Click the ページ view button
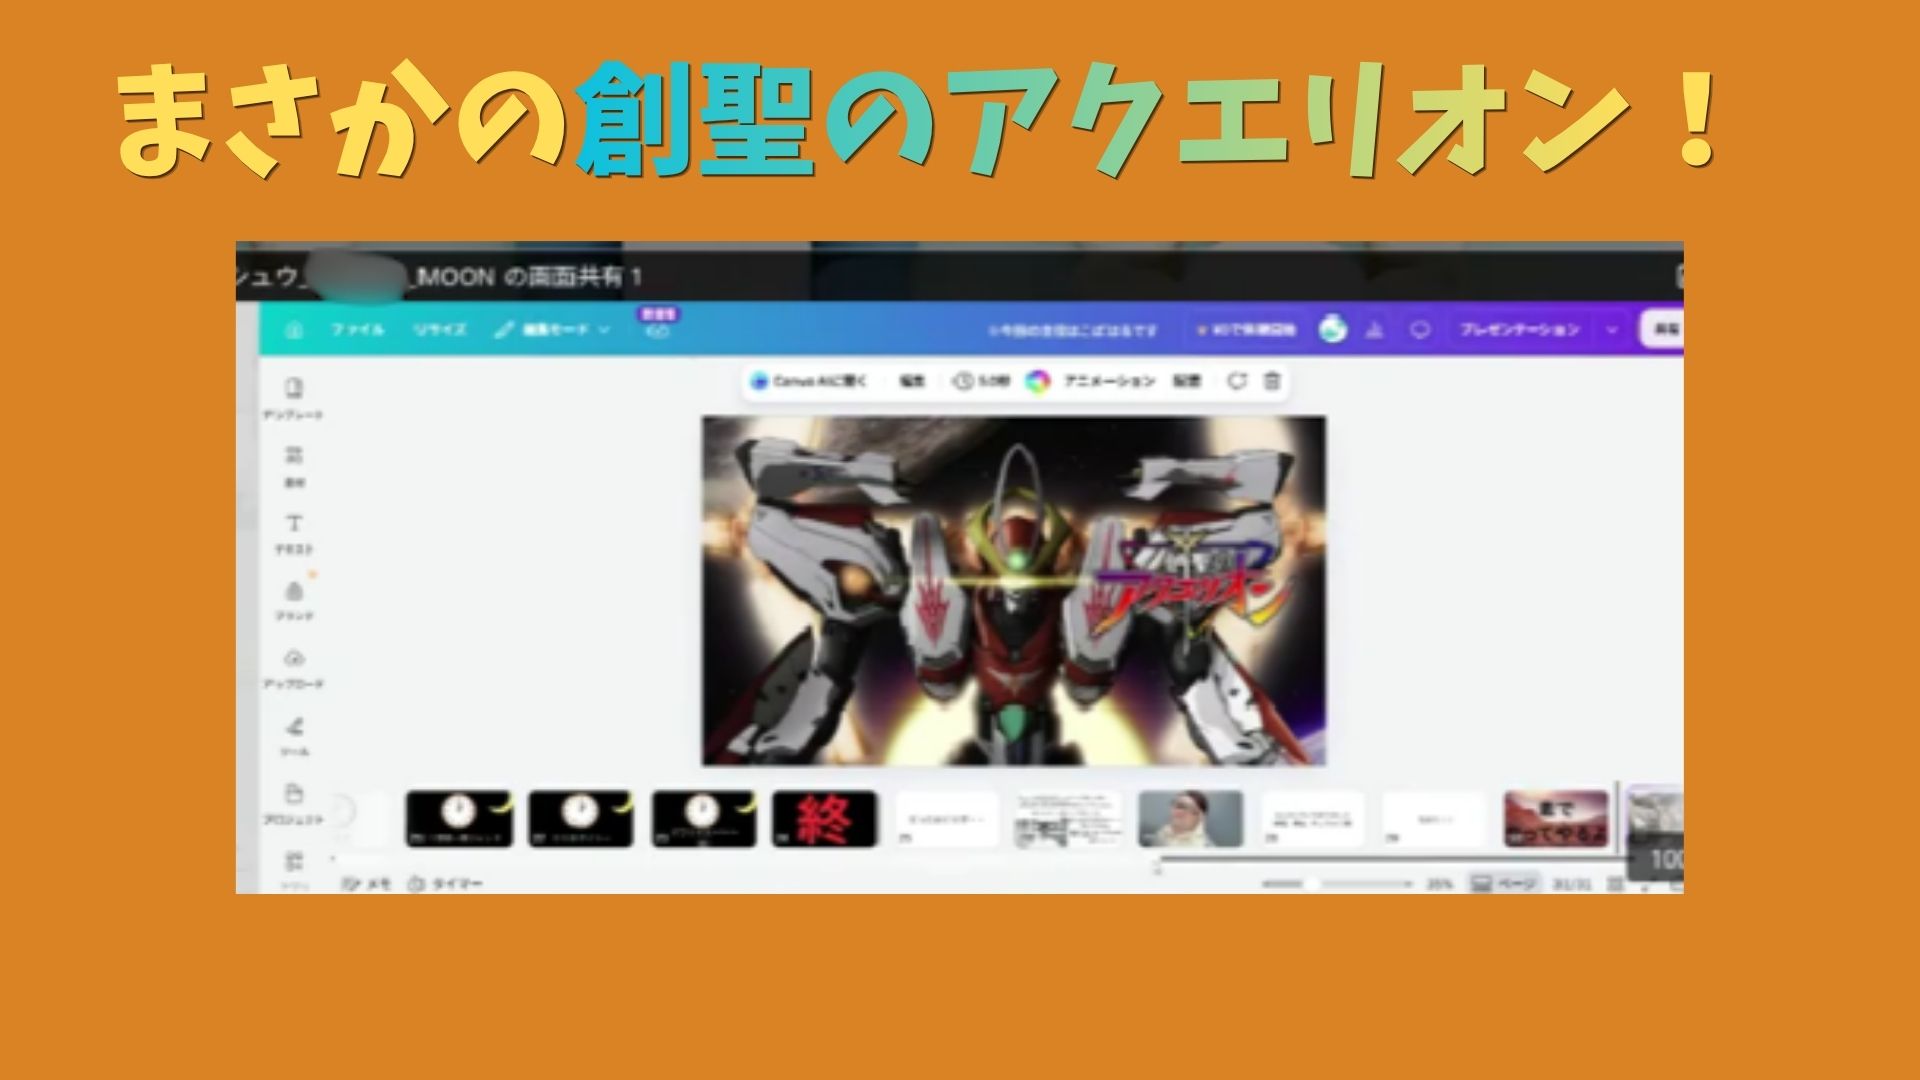The height and width of the screenshot is (1080, 1920). (x=1503, y=884)
